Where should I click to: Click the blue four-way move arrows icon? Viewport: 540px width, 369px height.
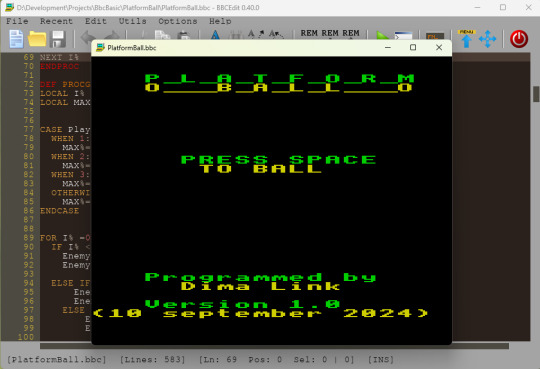click(487, 39)
